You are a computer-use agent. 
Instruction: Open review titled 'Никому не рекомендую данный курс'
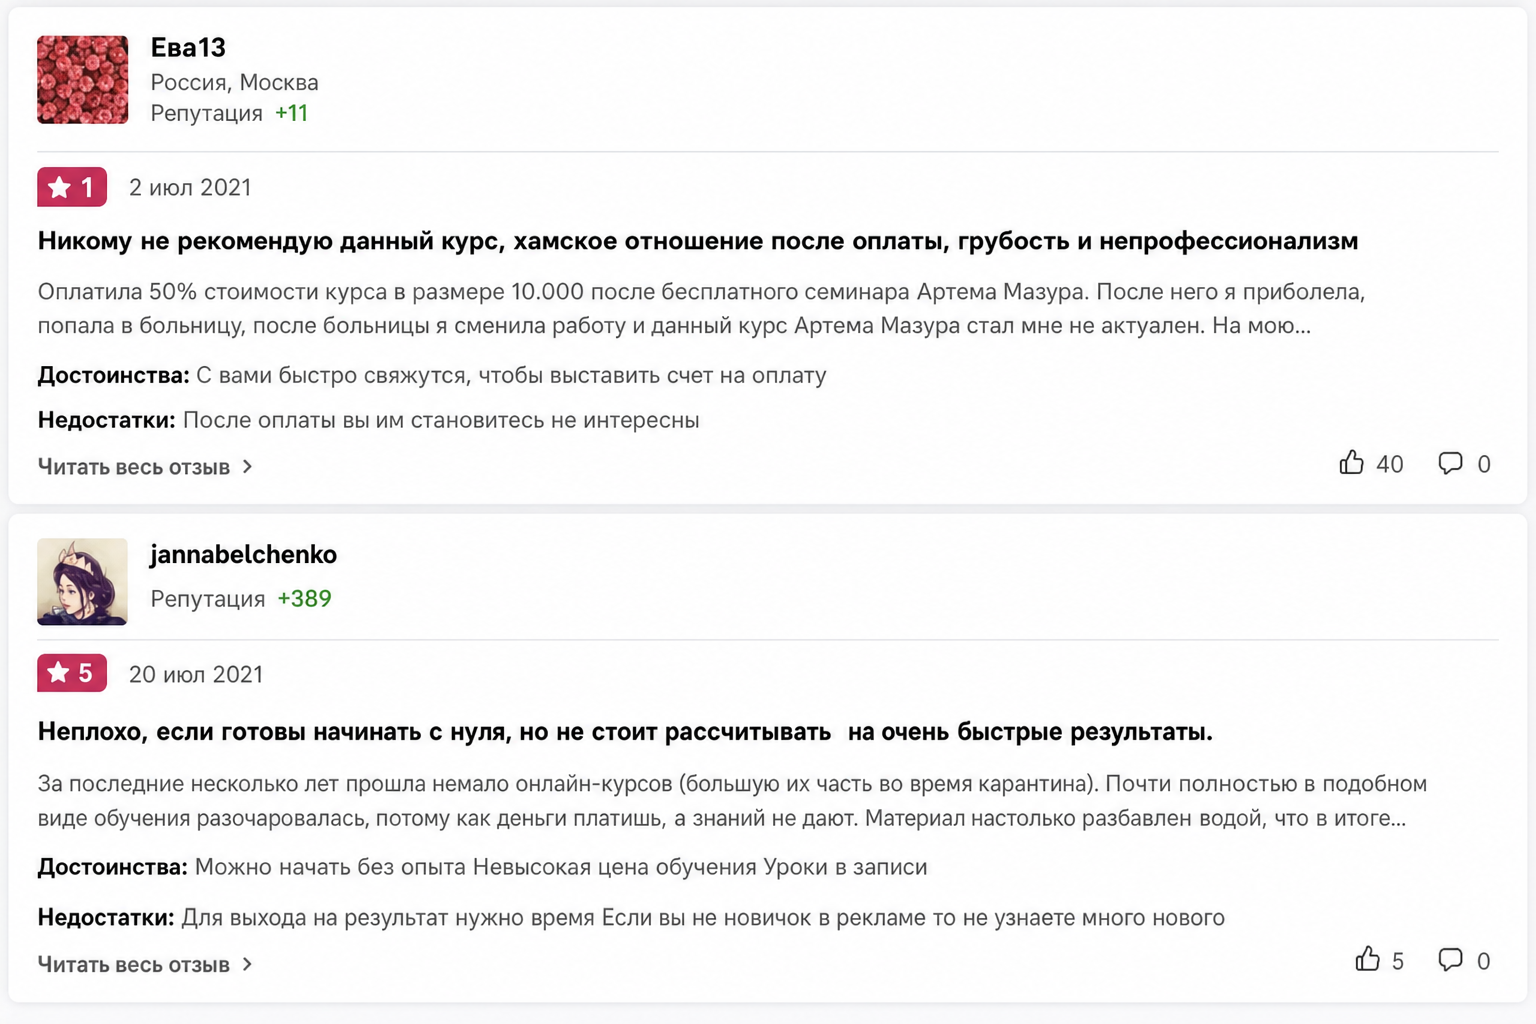click(x=698, y=241)
